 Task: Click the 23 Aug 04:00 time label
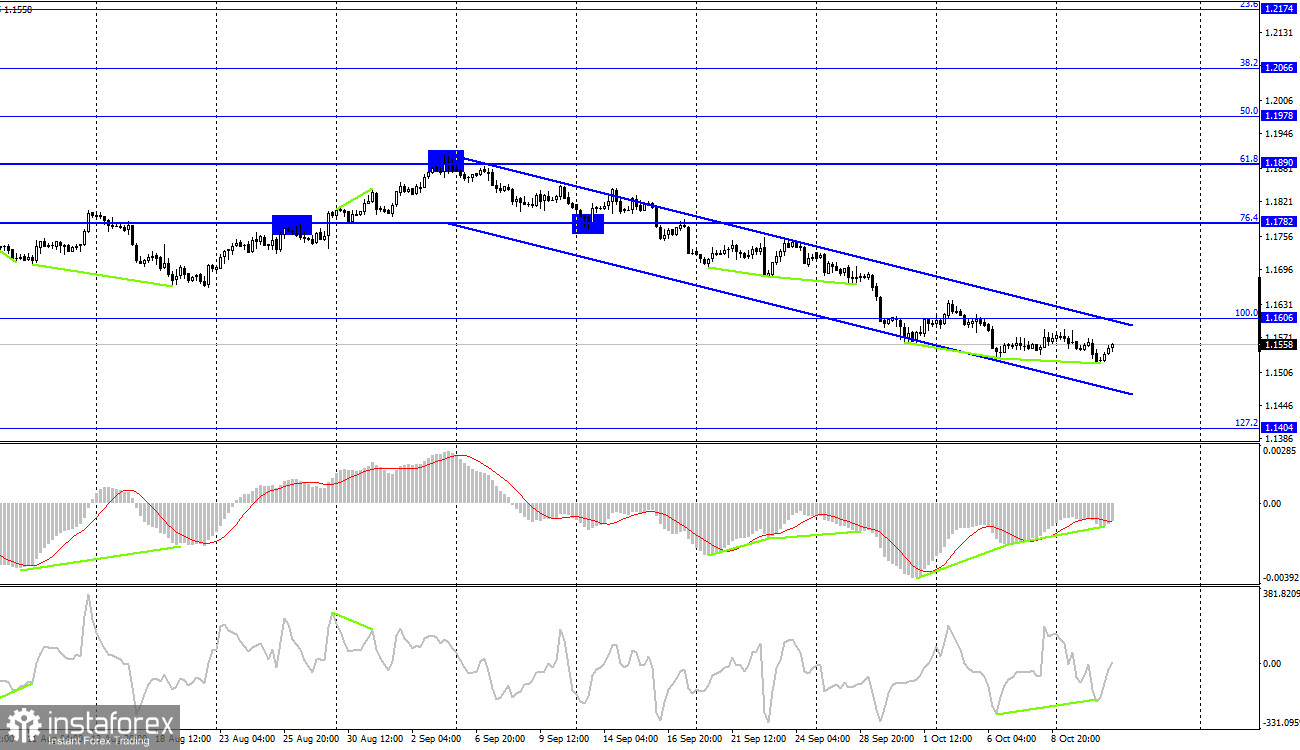tap(246, 740)
